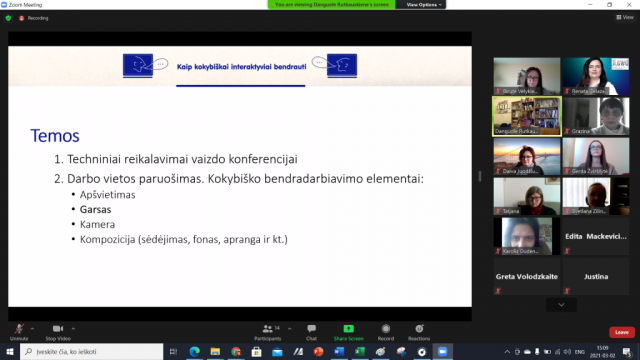Select the Zoom app in the taskbar
The height and width of the screenshot is (360, 640).
(442, 351)
